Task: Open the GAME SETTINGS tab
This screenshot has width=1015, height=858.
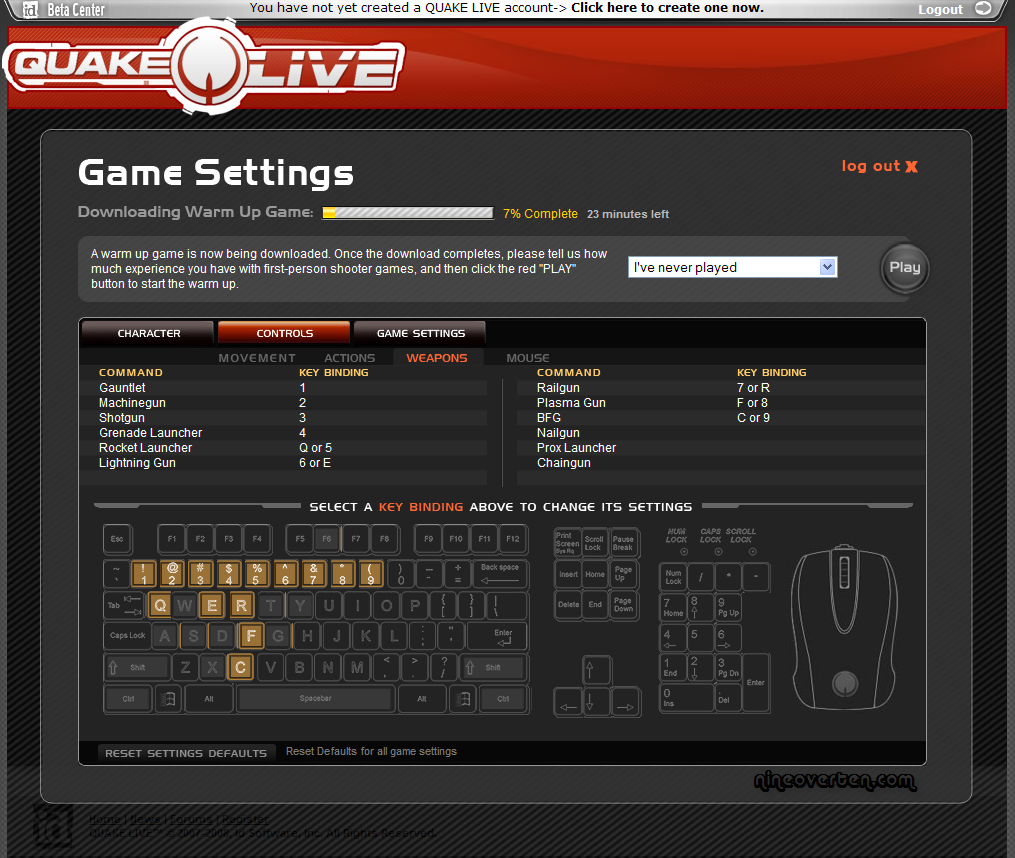Action: (420, 333)
